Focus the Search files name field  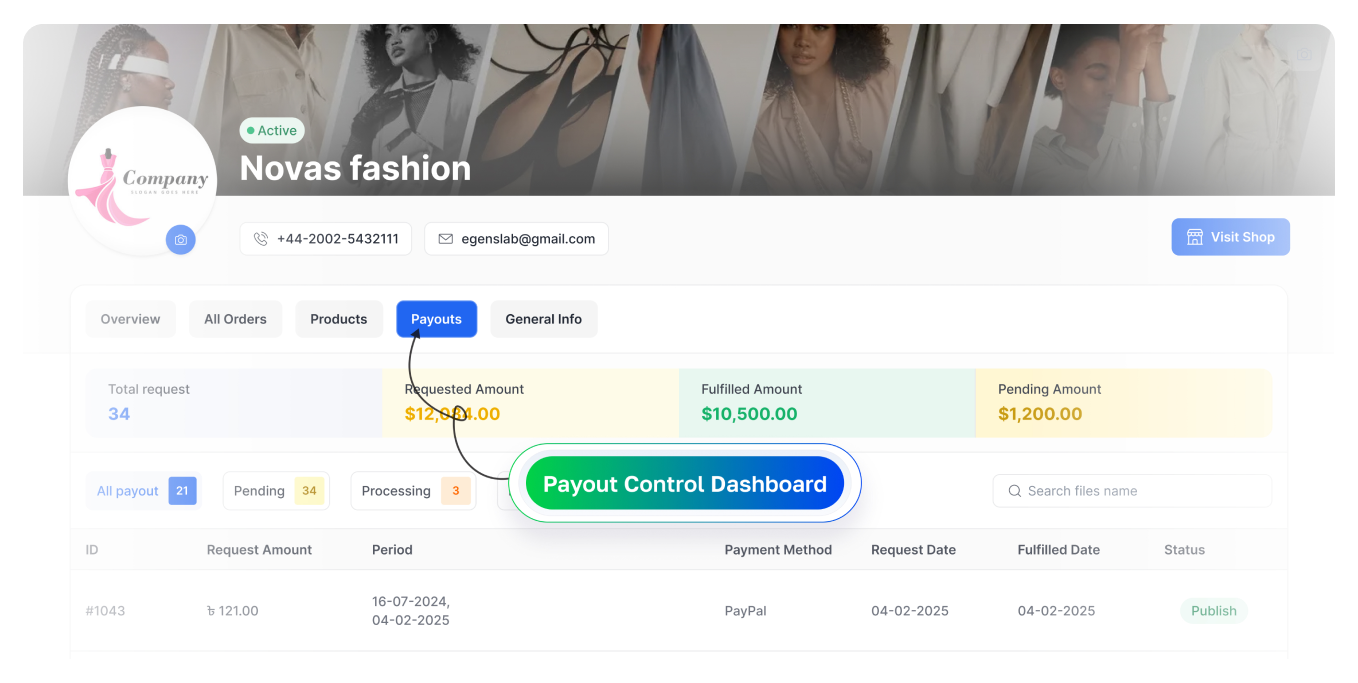click(1140, 491)
